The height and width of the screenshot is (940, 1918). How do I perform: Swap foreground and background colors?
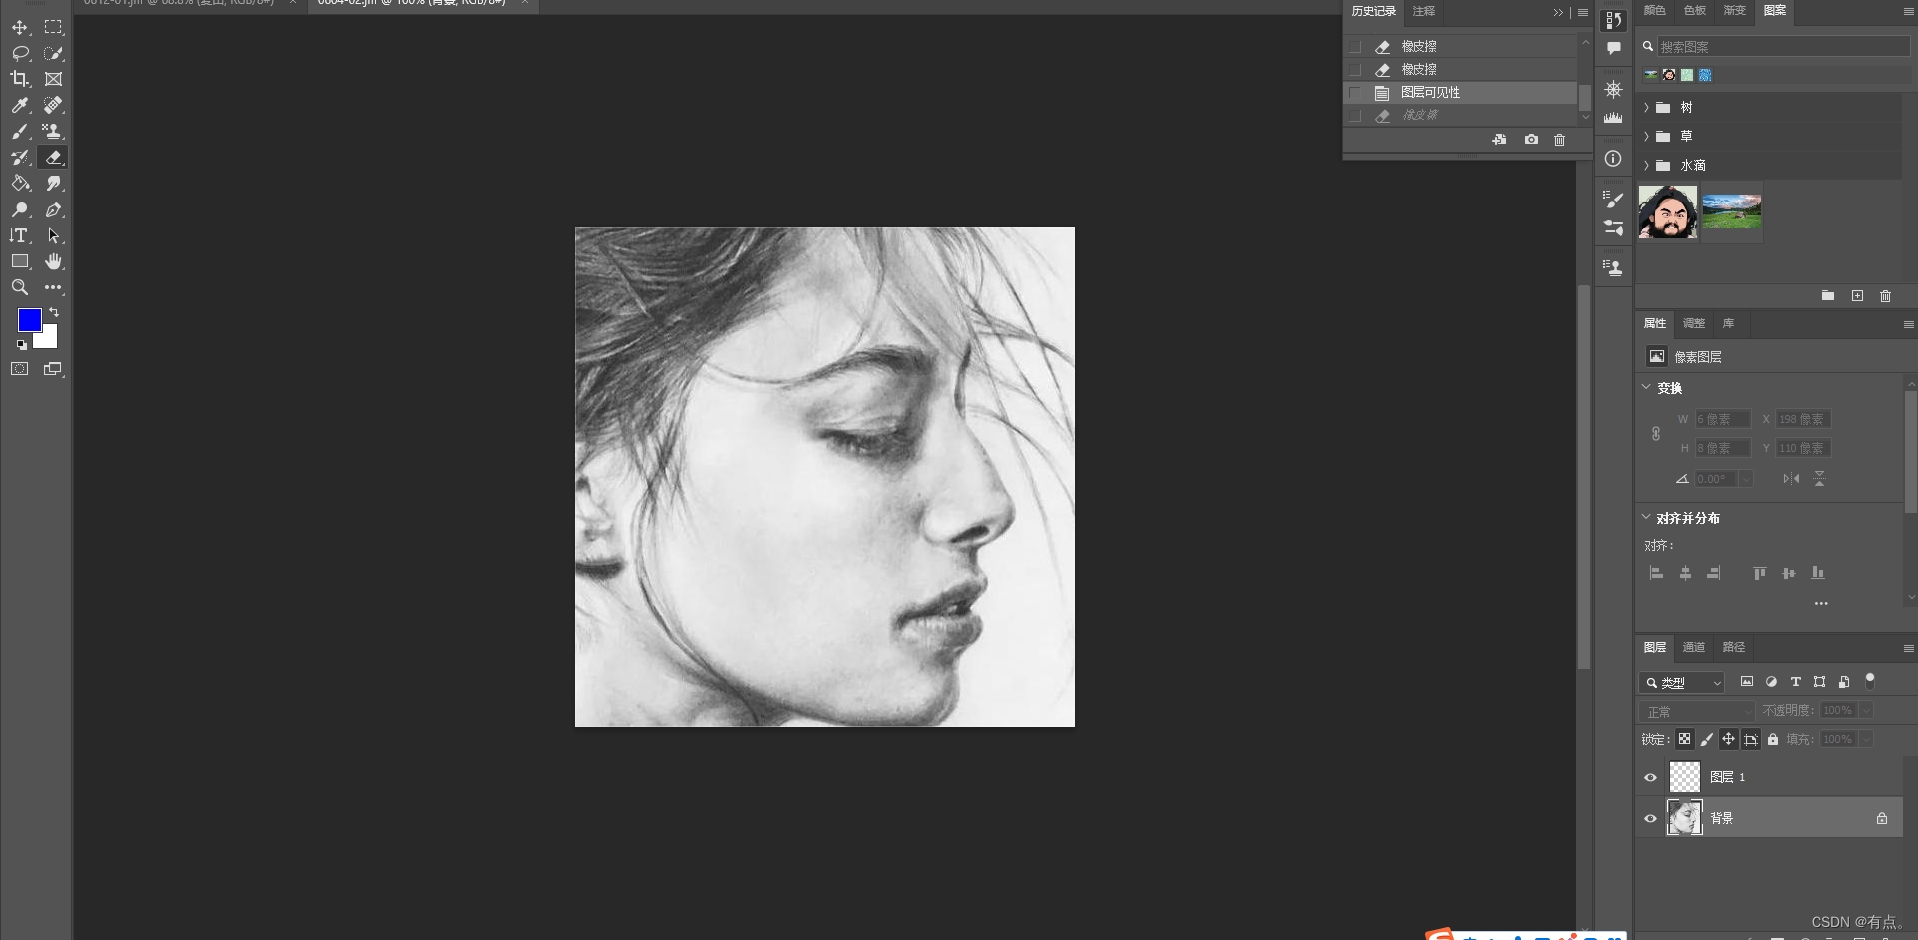[x=54, y=312]
